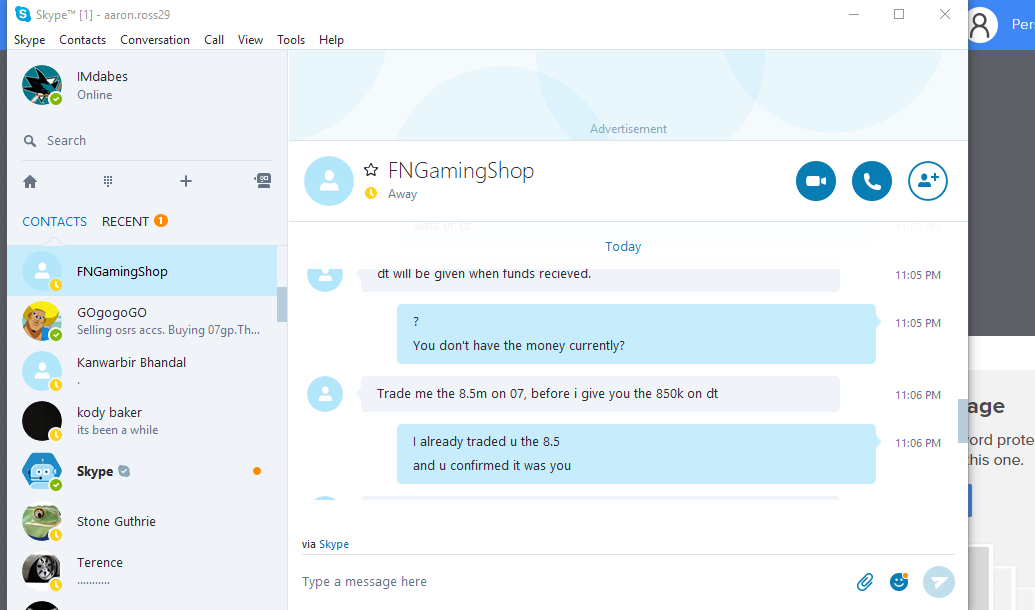The image size is (1035, 610).
Task: Switch to the RECENT tab
Action: click(125, 221)
